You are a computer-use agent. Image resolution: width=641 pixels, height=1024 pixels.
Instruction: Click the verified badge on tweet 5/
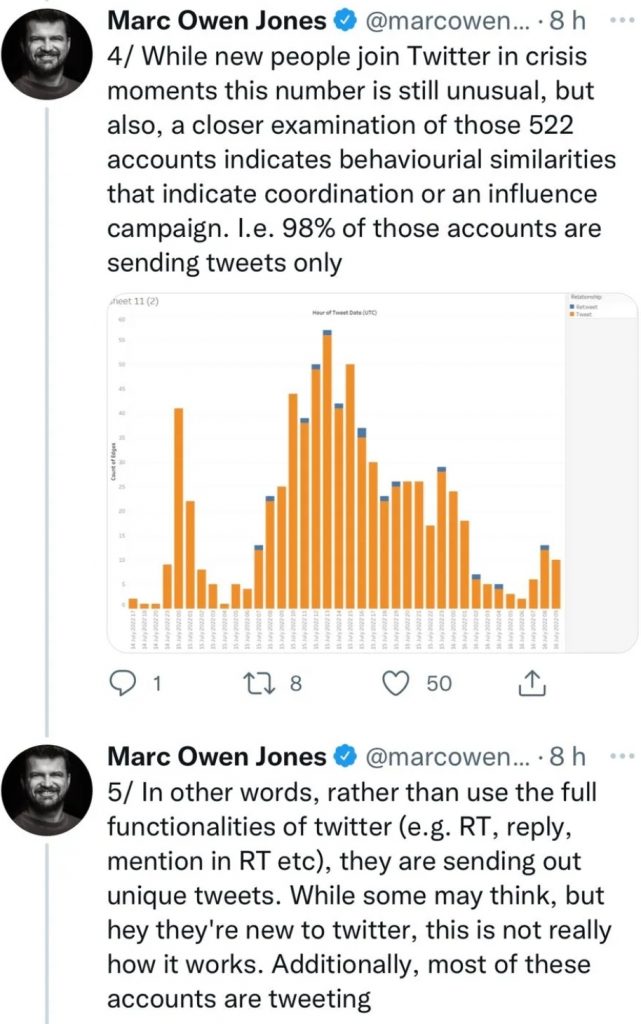[343, 756]
